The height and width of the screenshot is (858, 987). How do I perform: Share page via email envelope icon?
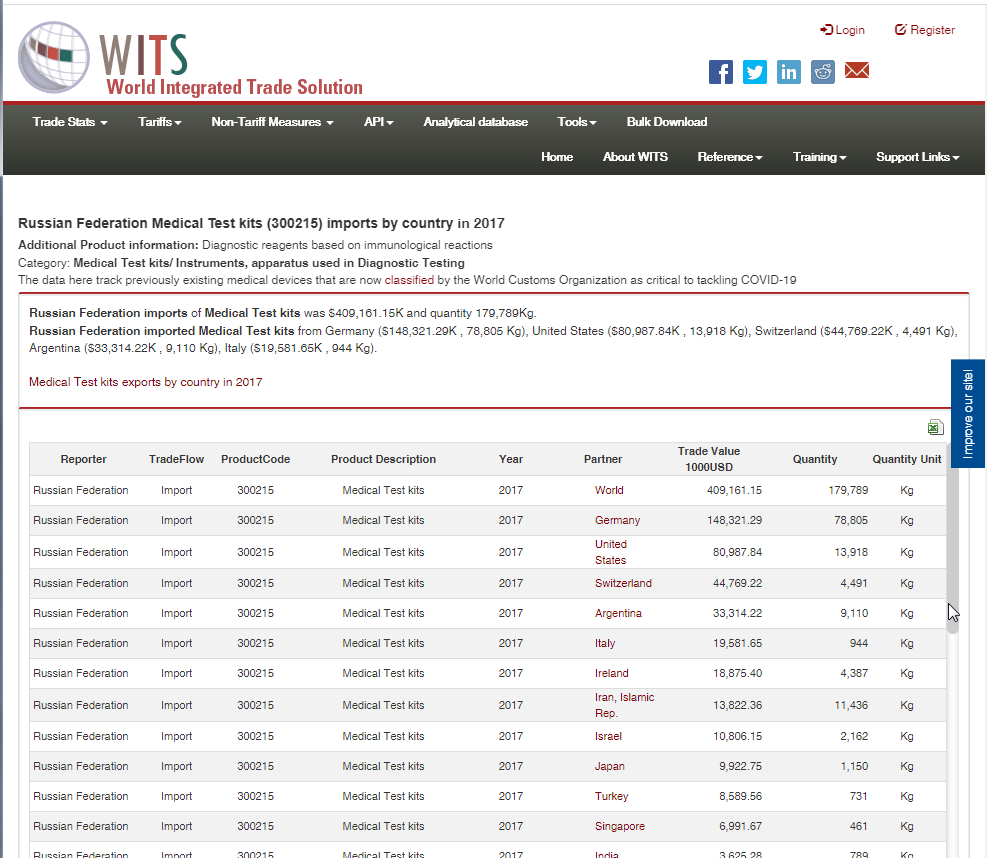coord(857,71)
